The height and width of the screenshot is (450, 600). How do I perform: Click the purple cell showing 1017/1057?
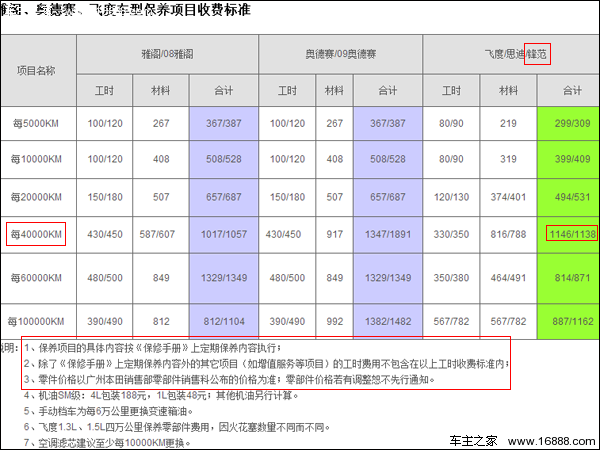(223, 235)
